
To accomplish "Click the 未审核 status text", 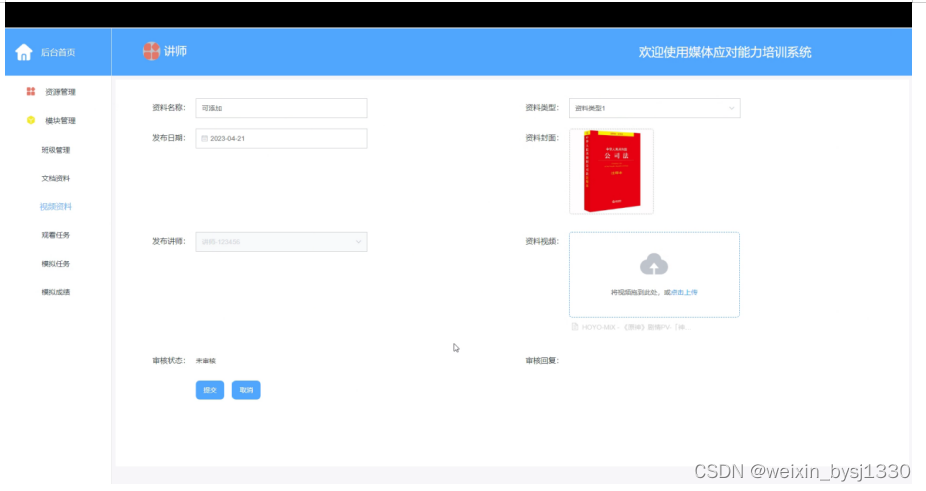I will coord(206,360).
